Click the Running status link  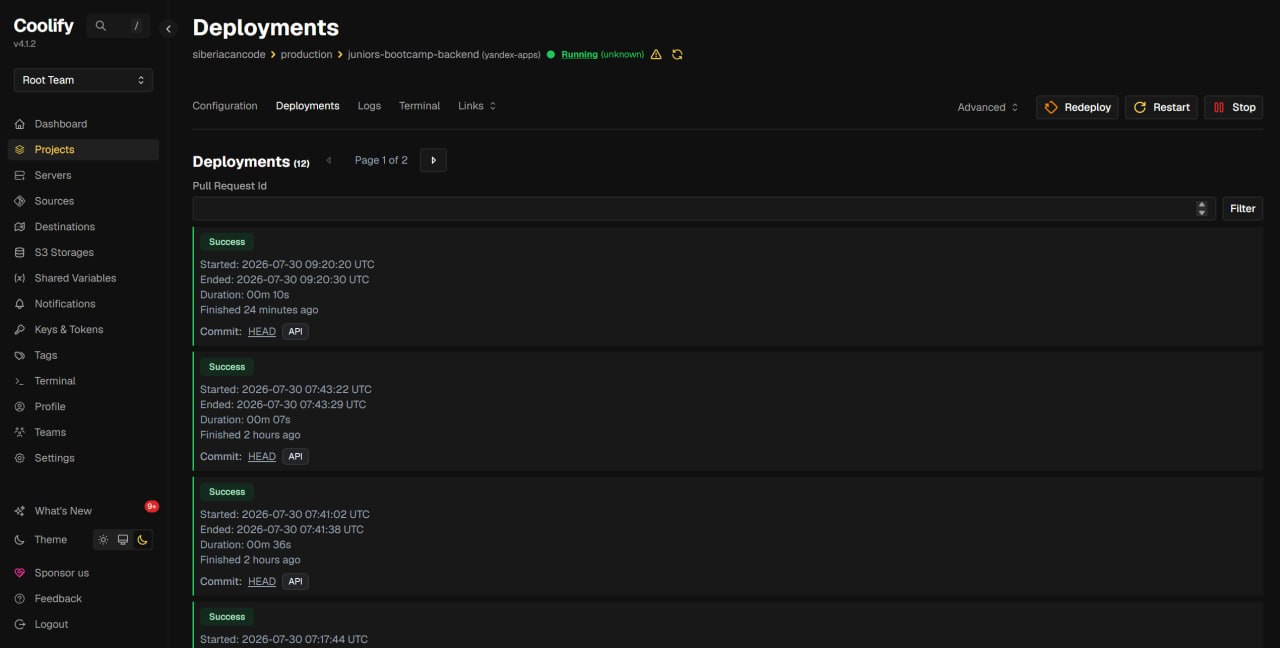579,55
